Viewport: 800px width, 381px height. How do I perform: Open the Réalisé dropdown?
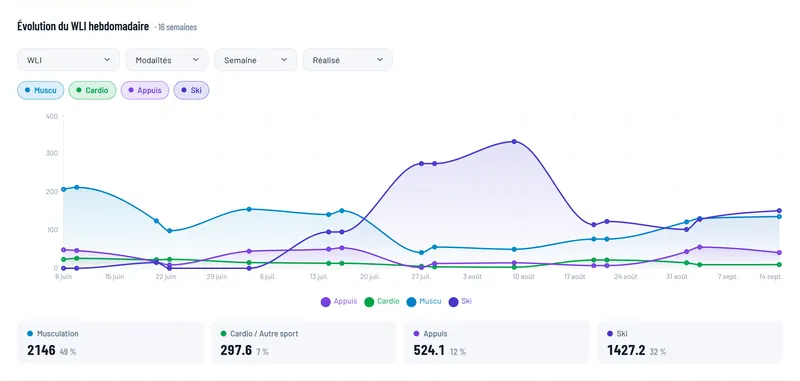[348, 60]
